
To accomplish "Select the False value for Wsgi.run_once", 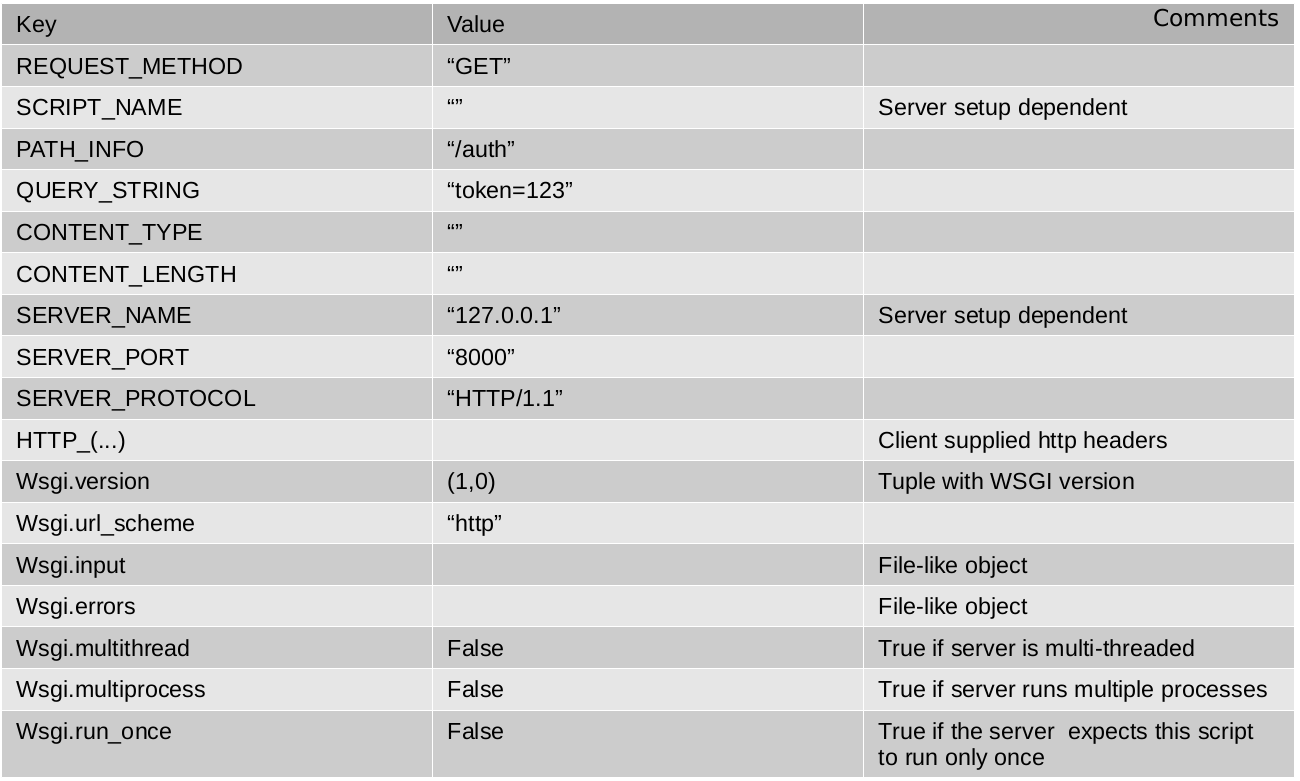I will tap(475, 731).
